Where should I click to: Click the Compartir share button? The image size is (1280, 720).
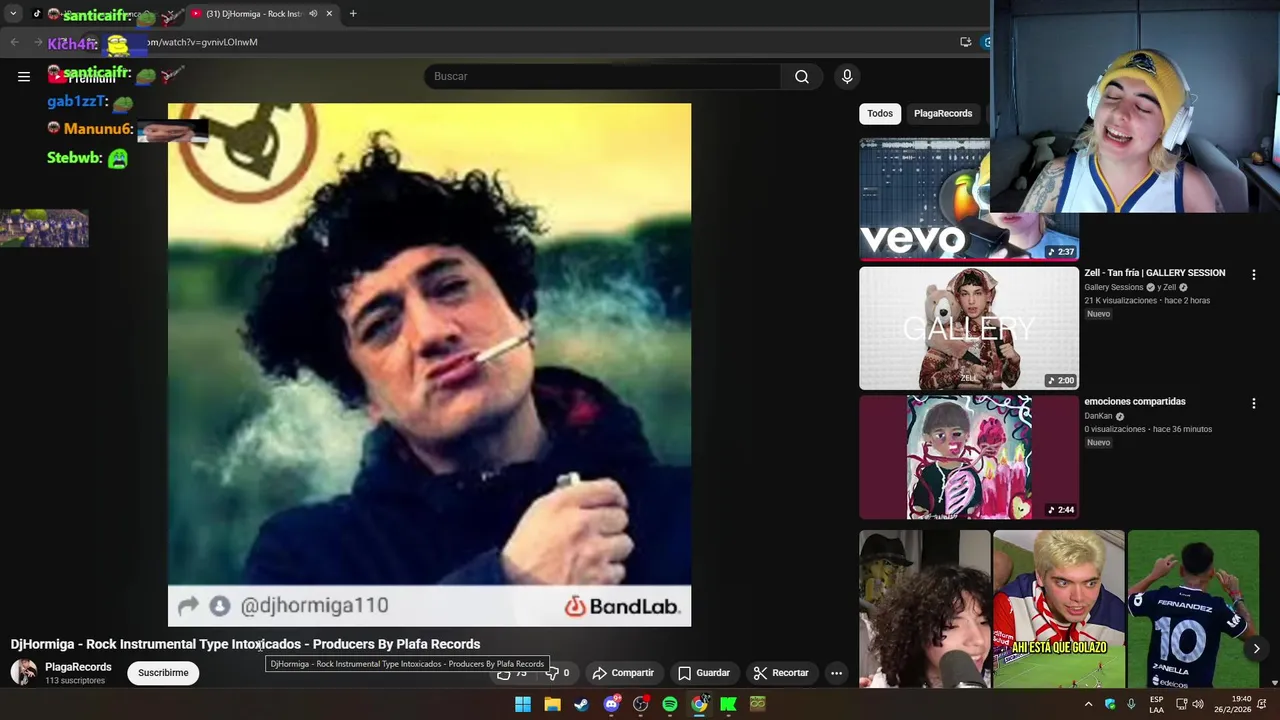point(622,673)
